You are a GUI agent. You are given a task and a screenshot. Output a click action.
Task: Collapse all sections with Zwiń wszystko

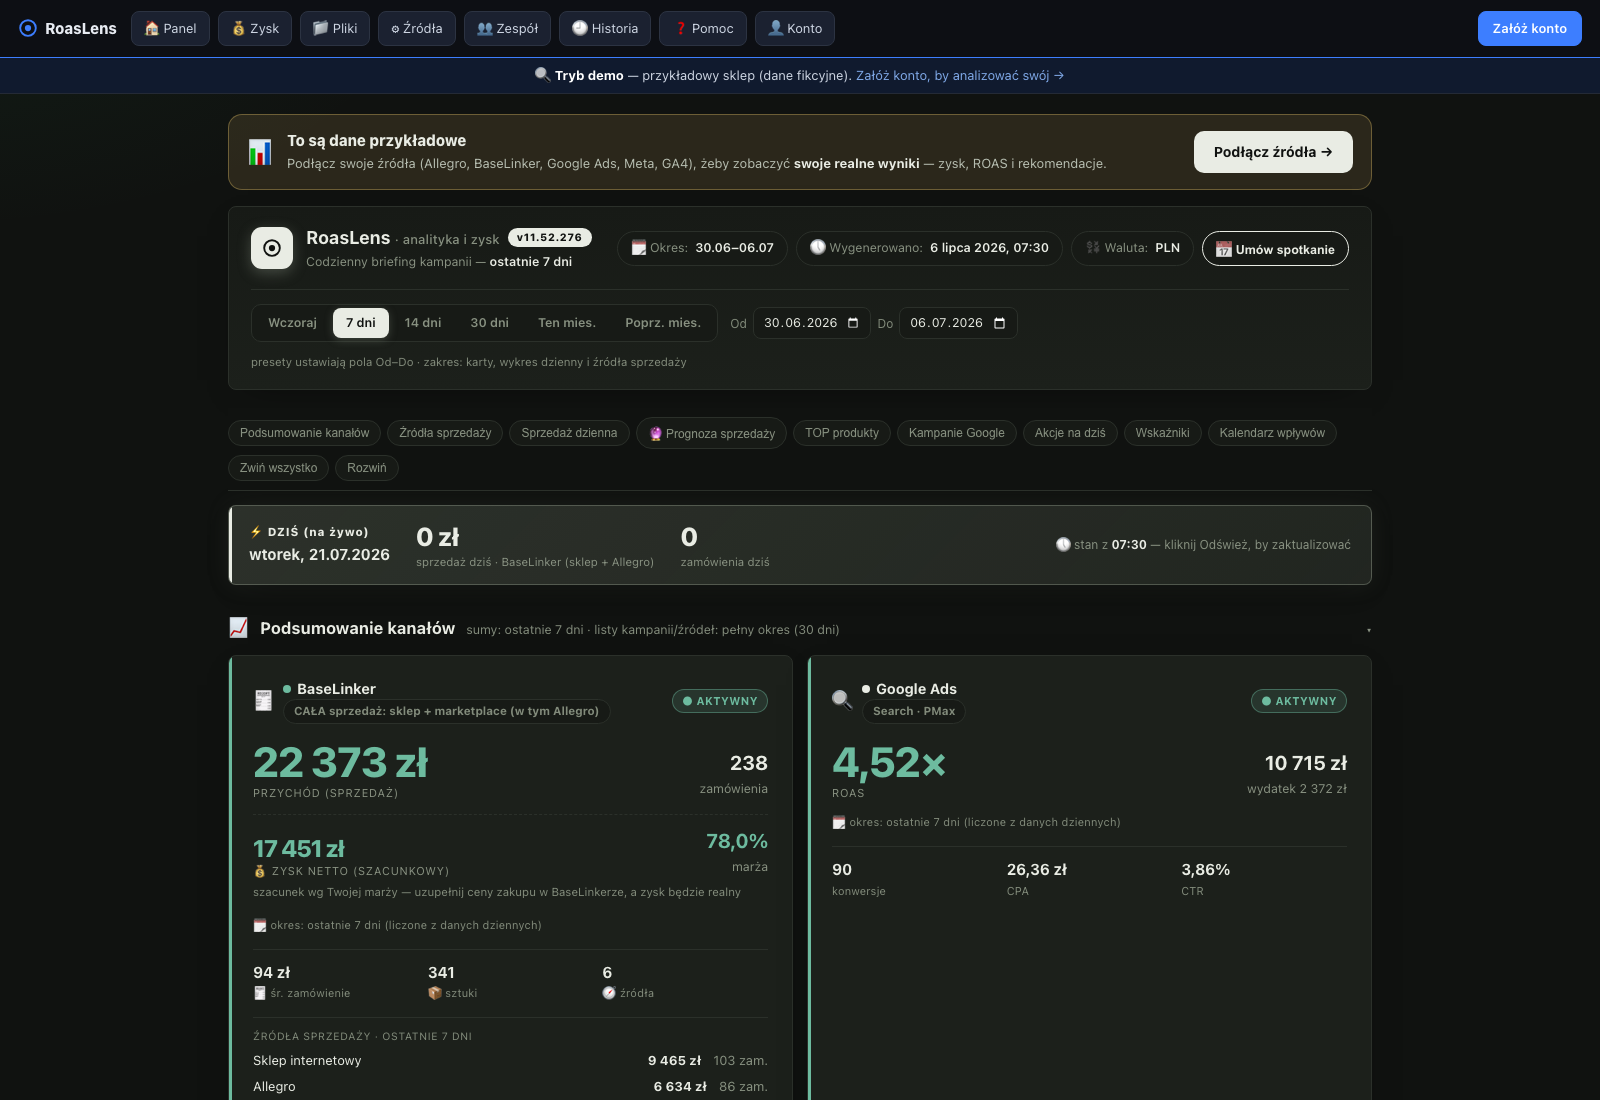(279, 468)
